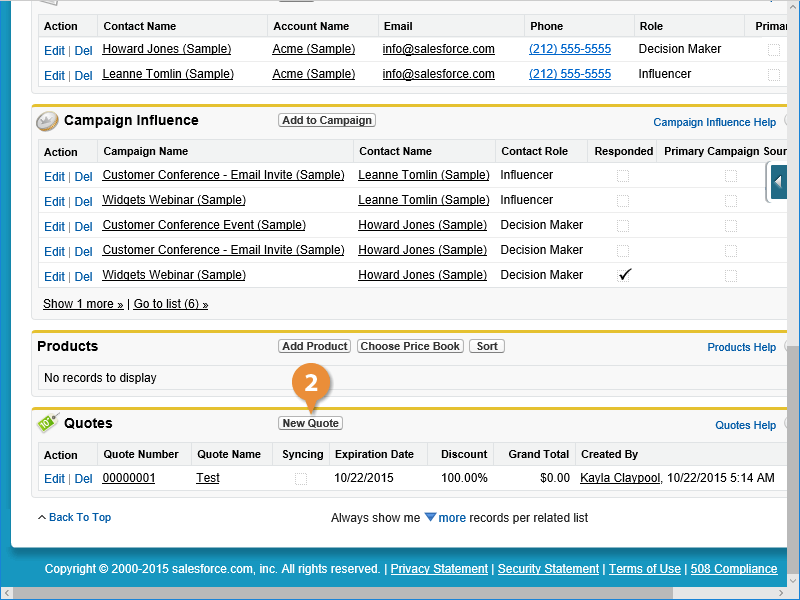Open quote number 00000001

point(129,478)
